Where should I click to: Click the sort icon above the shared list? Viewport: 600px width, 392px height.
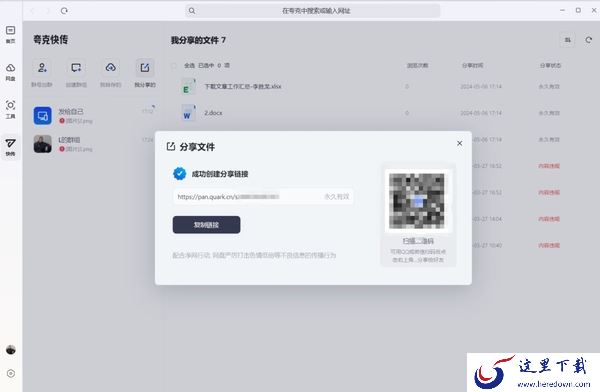click(x=568, y=40)
